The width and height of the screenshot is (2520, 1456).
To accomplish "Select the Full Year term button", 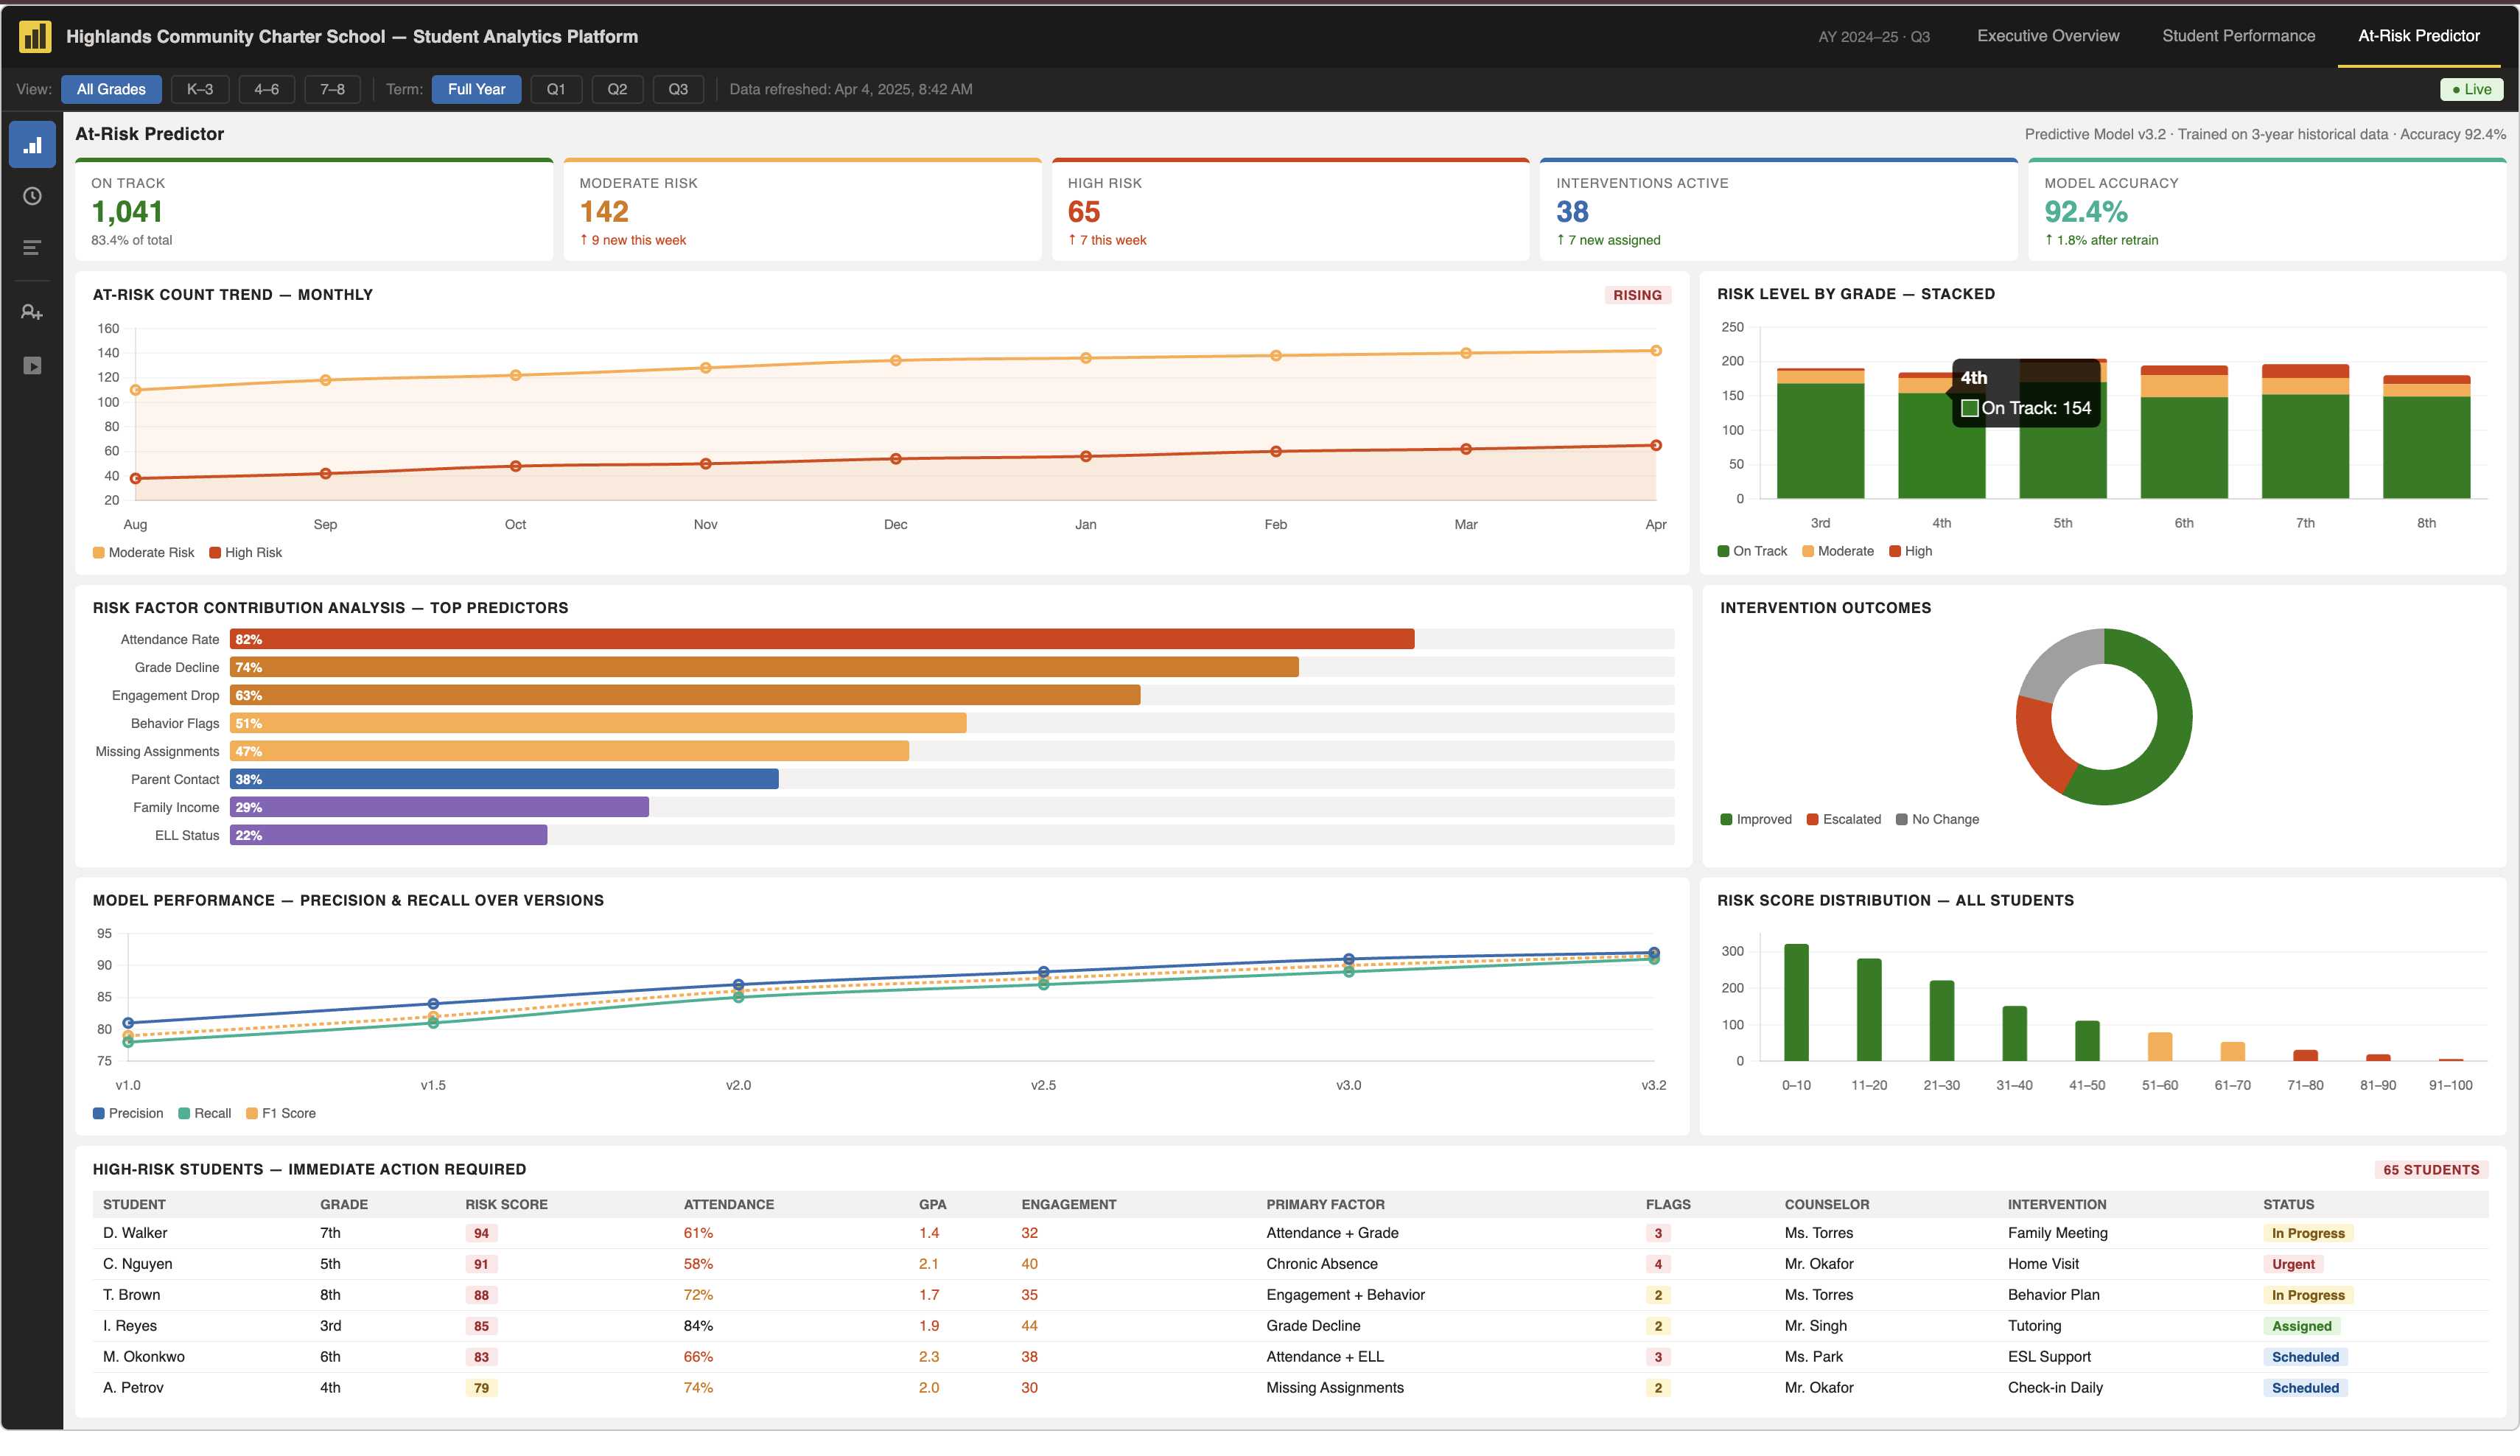I will (x=476, y=89).
